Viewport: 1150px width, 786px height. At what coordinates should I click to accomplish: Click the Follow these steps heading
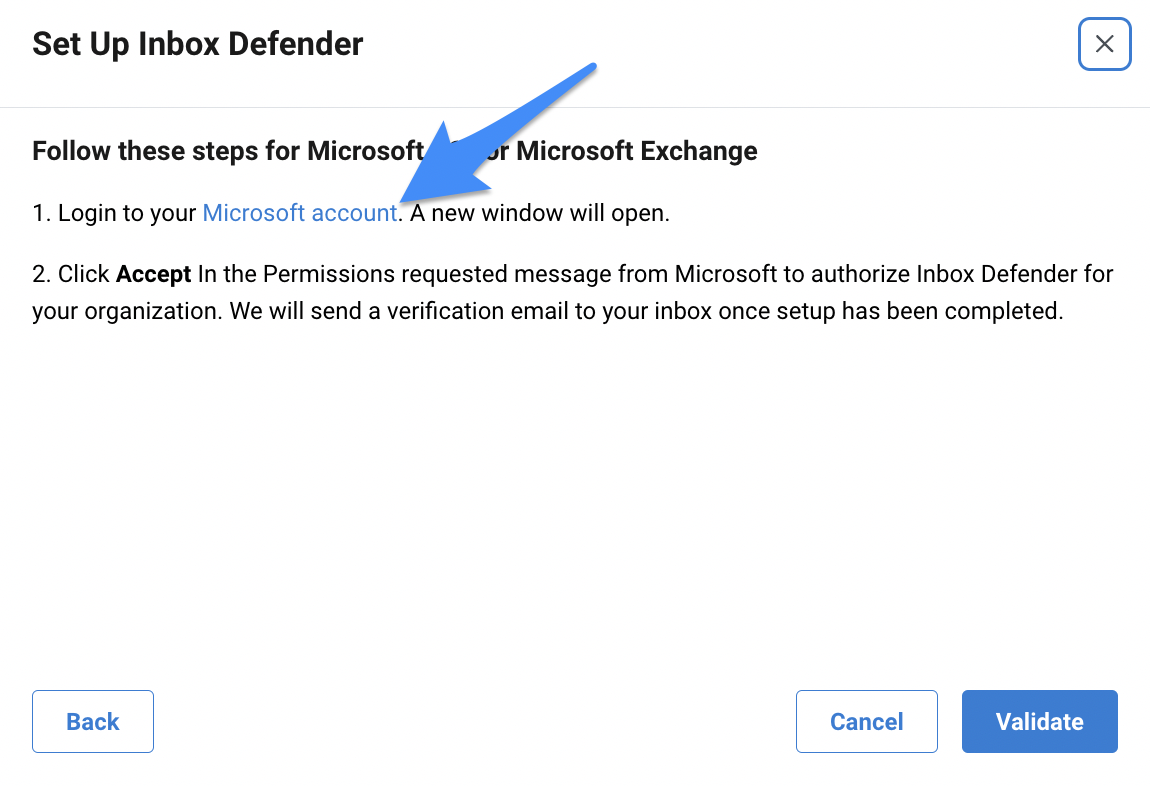395,151
